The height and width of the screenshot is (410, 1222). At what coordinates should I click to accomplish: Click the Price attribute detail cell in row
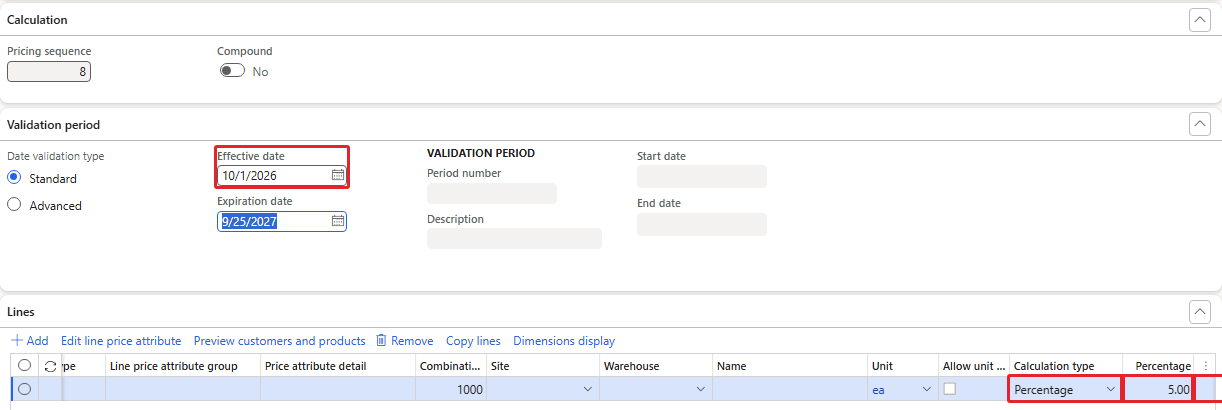pos(338,389)
